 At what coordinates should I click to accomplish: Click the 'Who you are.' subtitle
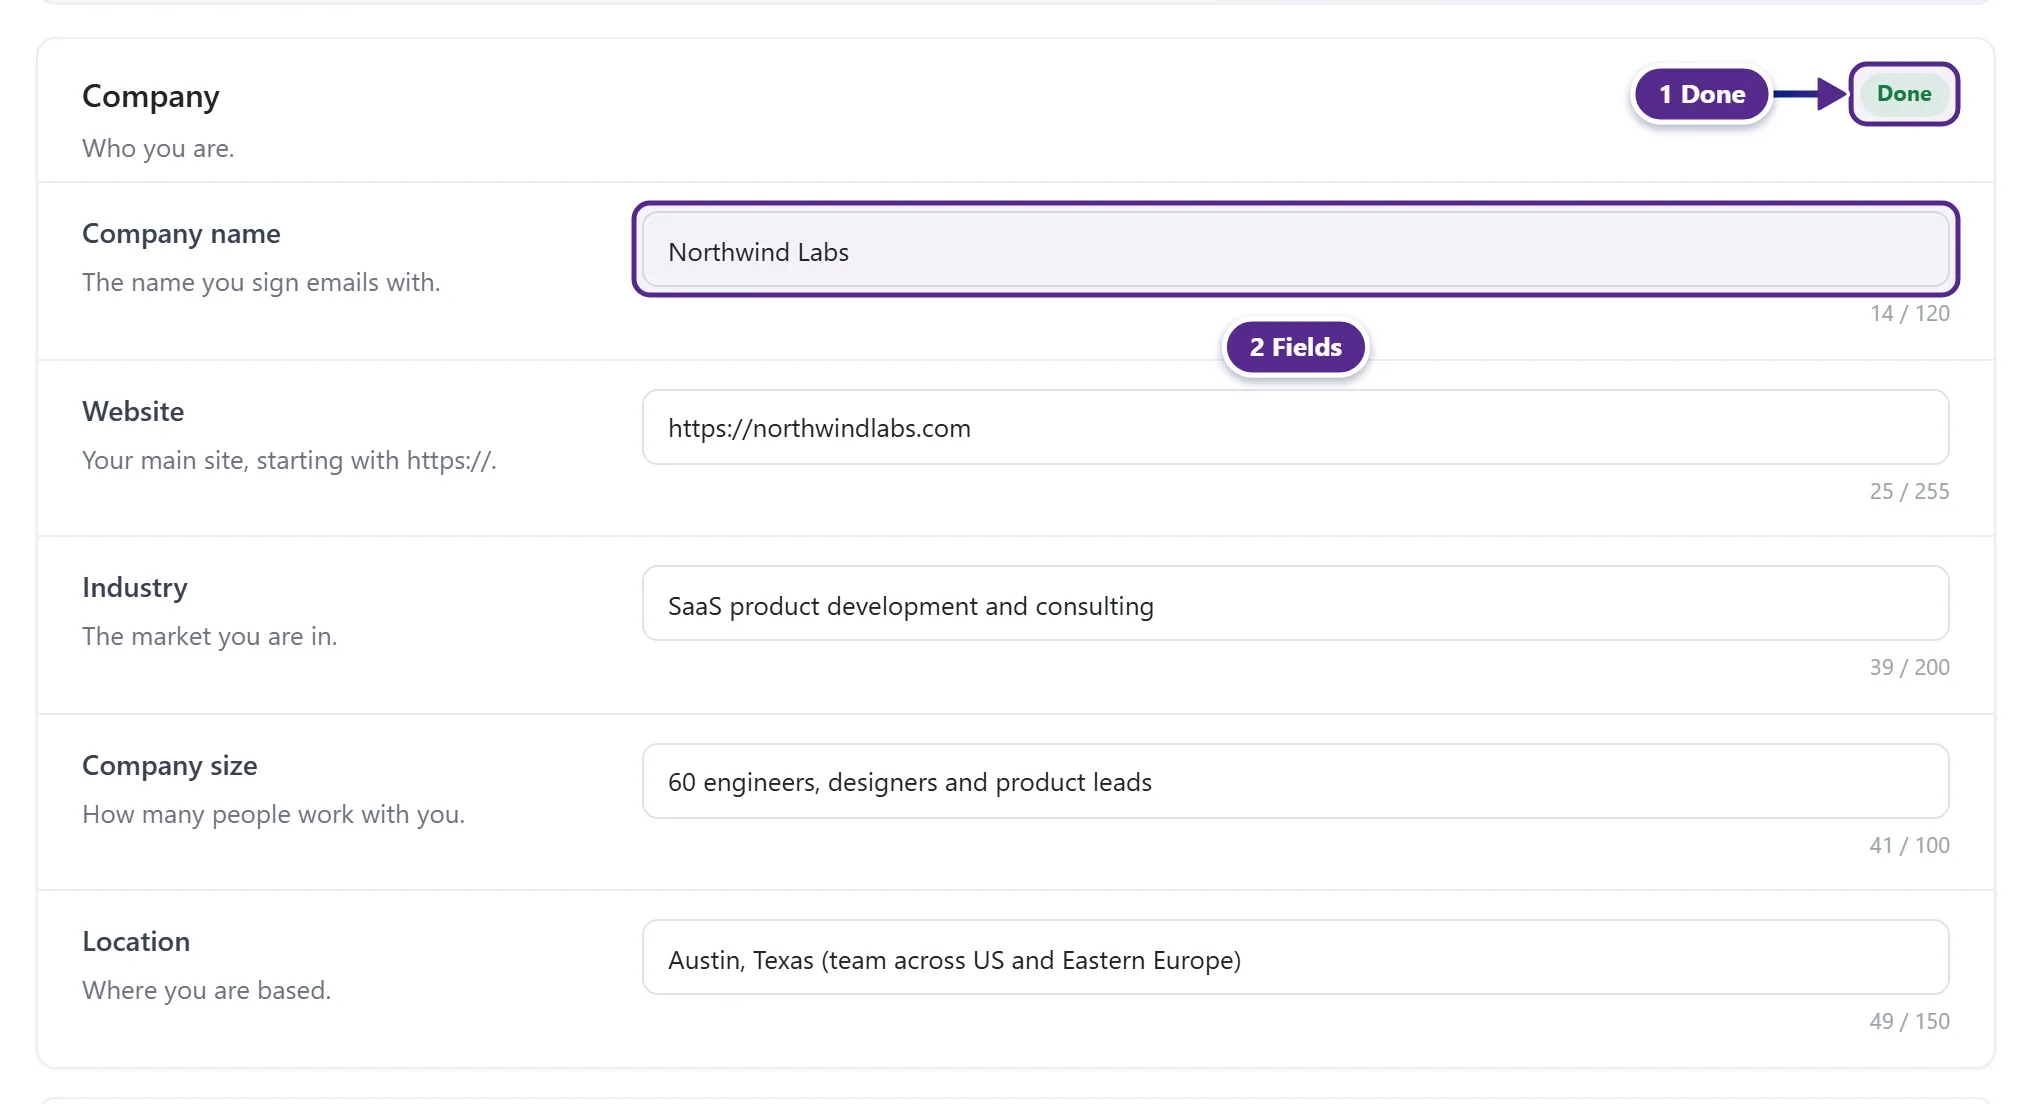[158, 149]
